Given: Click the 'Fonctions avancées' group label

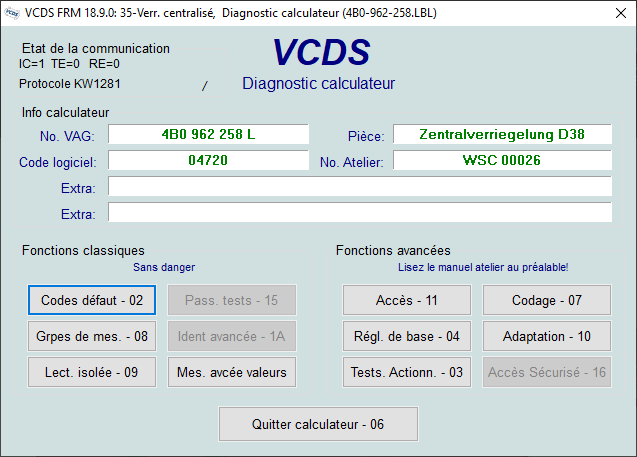Looking at the screenshot, I should click(x=393, y=250).
